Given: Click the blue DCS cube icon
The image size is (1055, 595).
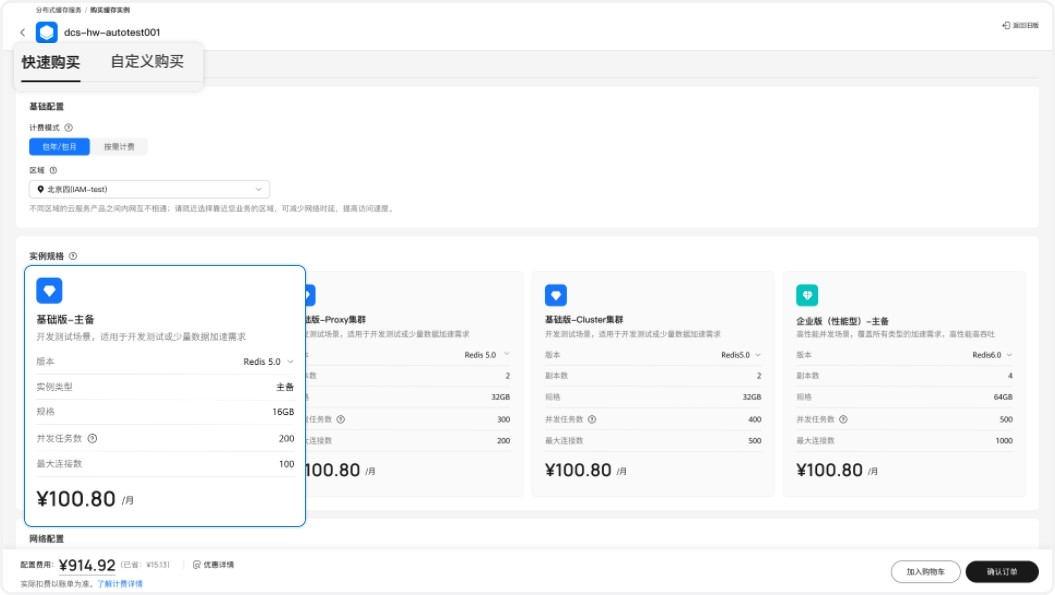Looking at the screenshot, I should (47, 33).
